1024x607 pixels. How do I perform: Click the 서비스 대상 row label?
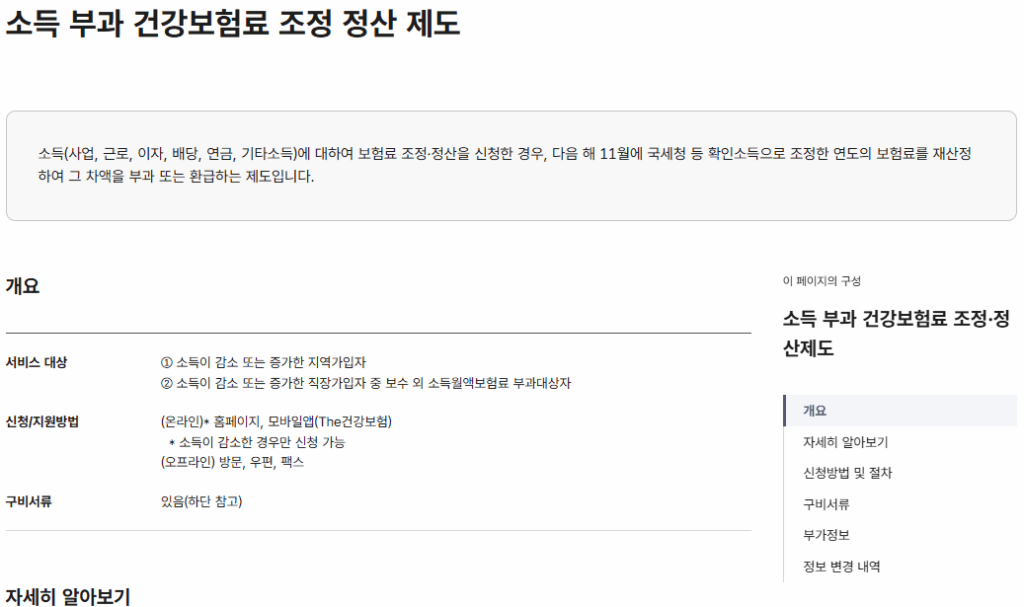click(x=37, y=362)
